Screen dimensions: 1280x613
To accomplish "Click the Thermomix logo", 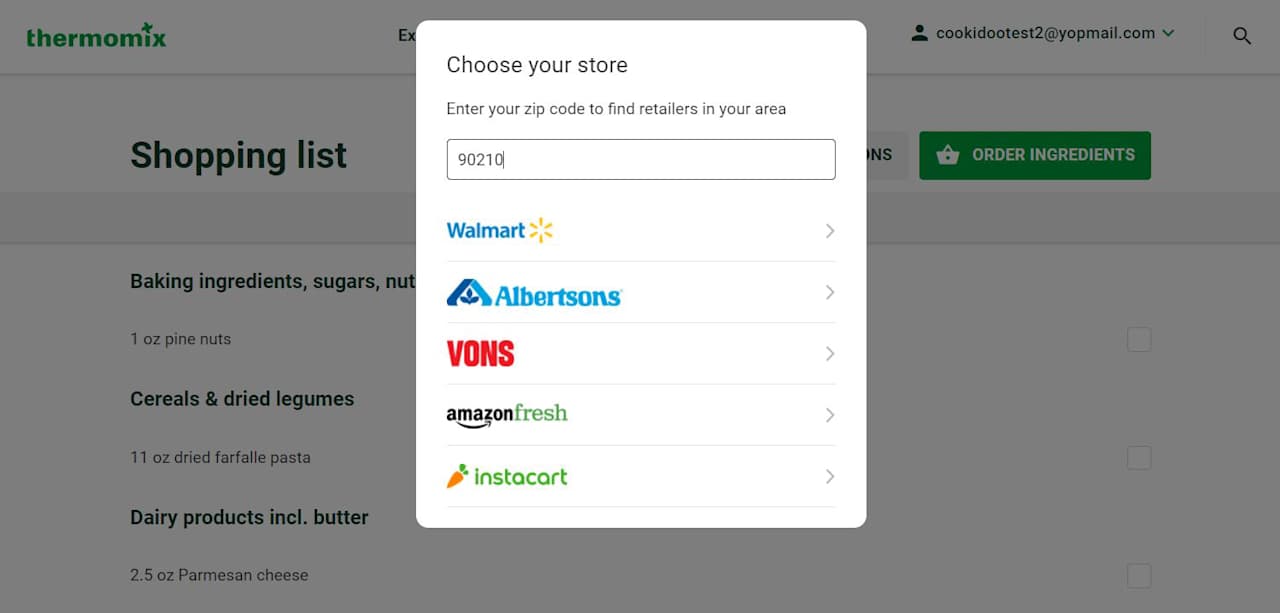I will click(x=96, y=36).
